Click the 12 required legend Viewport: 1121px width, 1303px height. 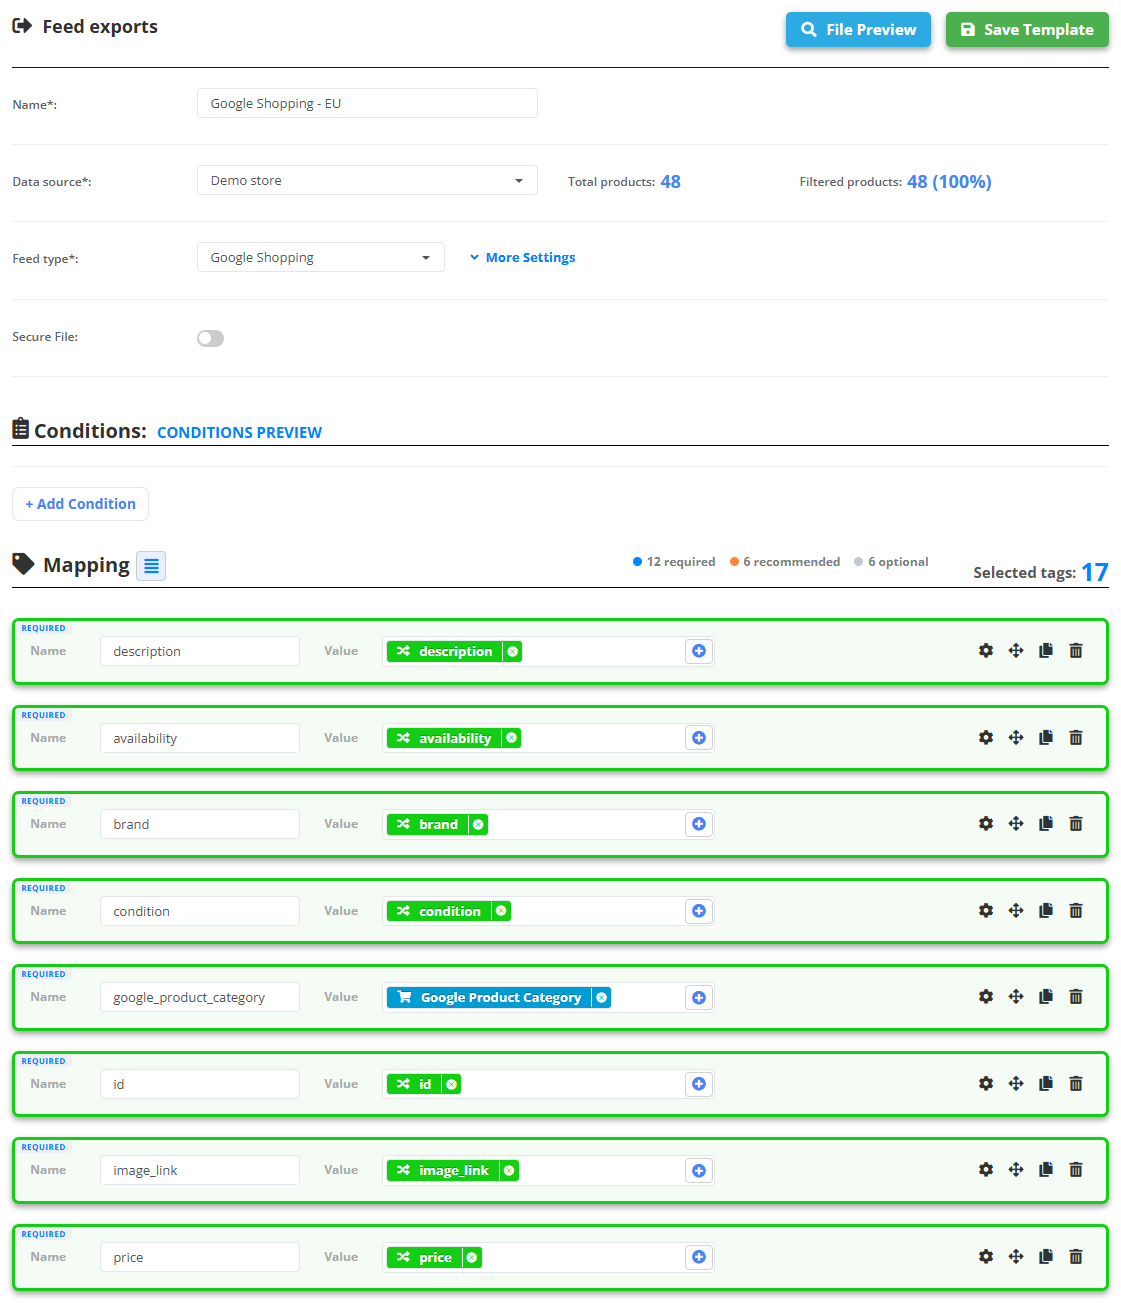674,562
